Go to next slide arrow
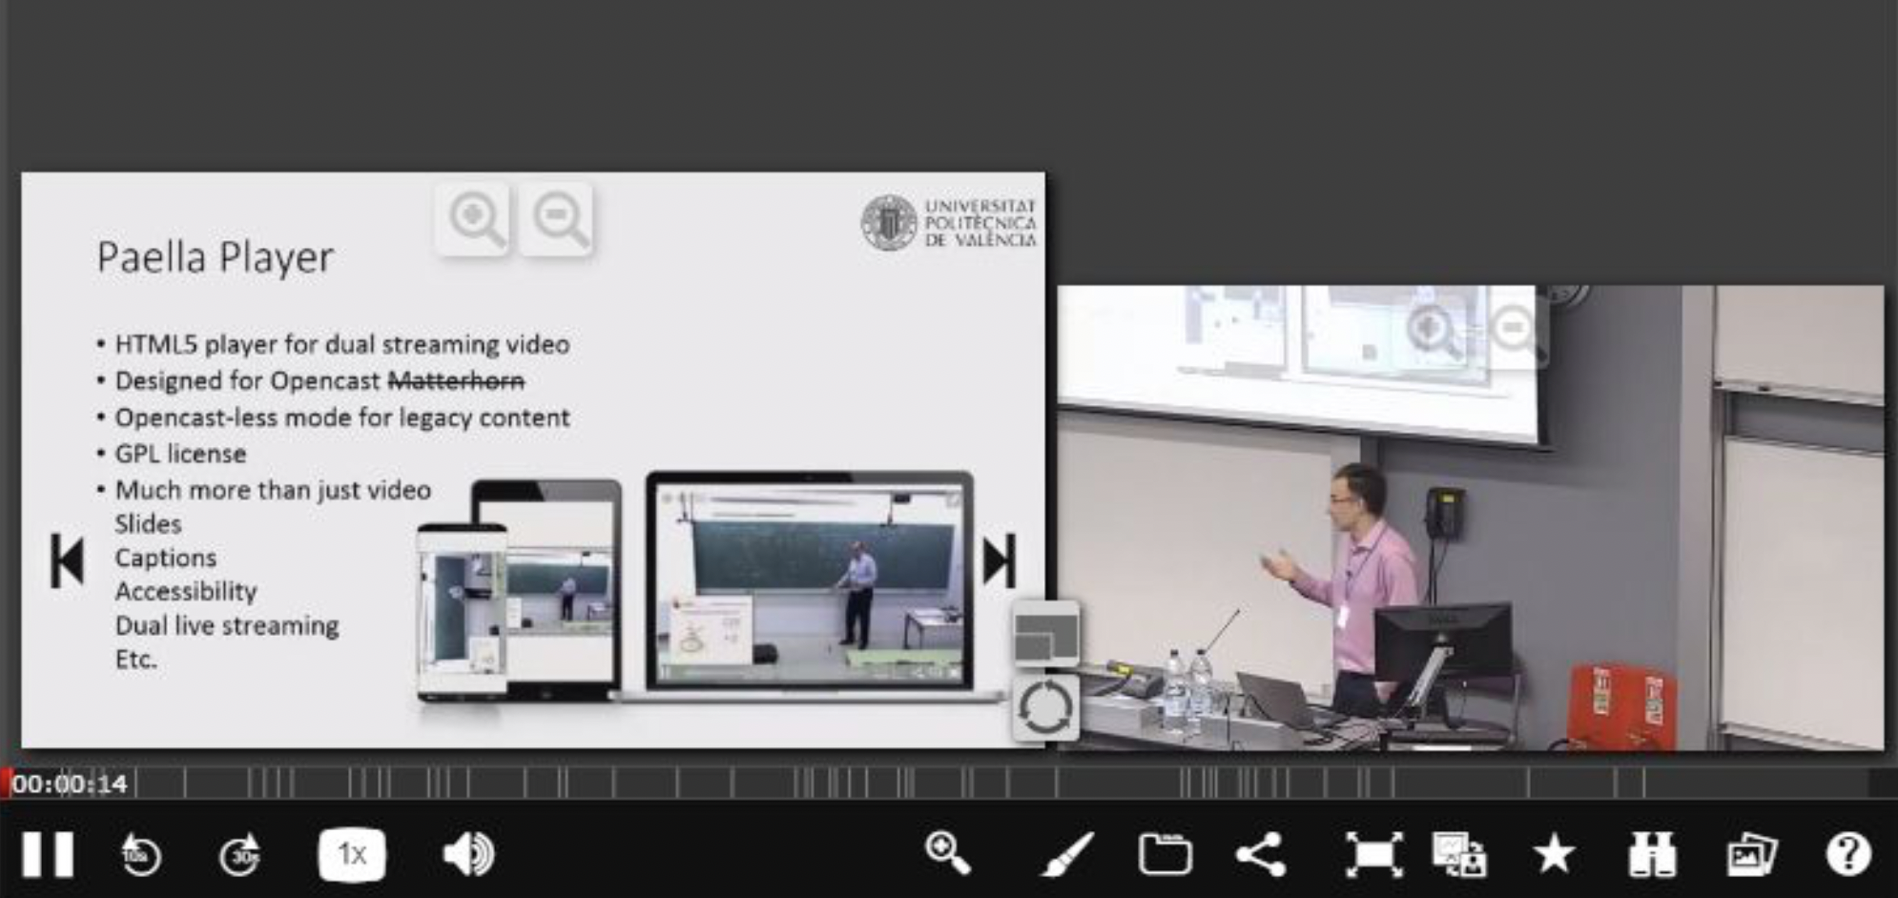The width and height of the screenshot is (1898, 898). [x=999, y=560]
